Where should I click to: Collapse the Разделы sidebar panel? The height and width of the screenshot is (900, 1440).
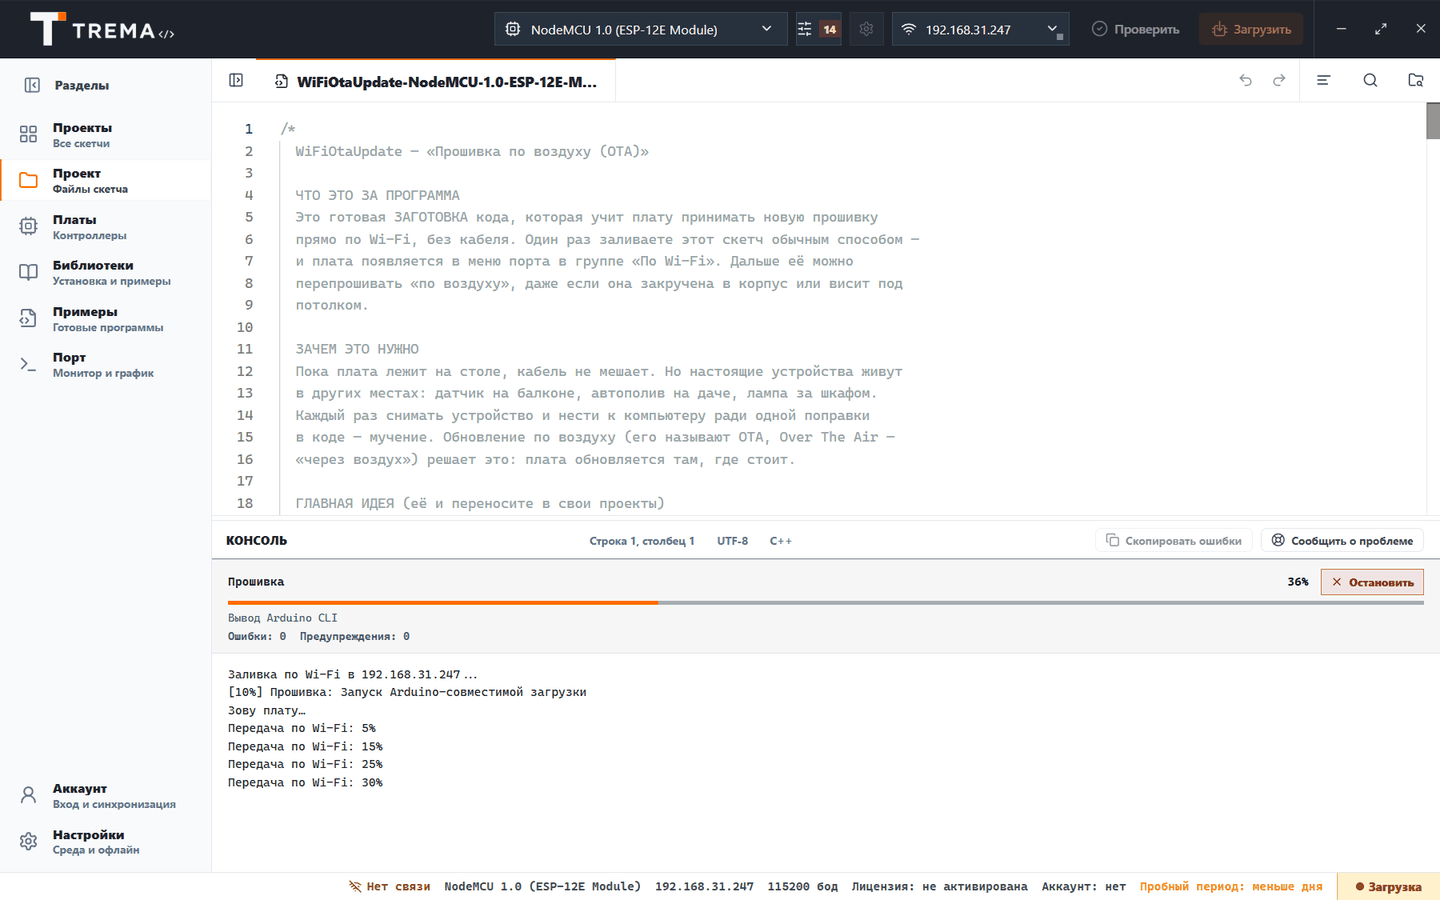tap(32, 85)
